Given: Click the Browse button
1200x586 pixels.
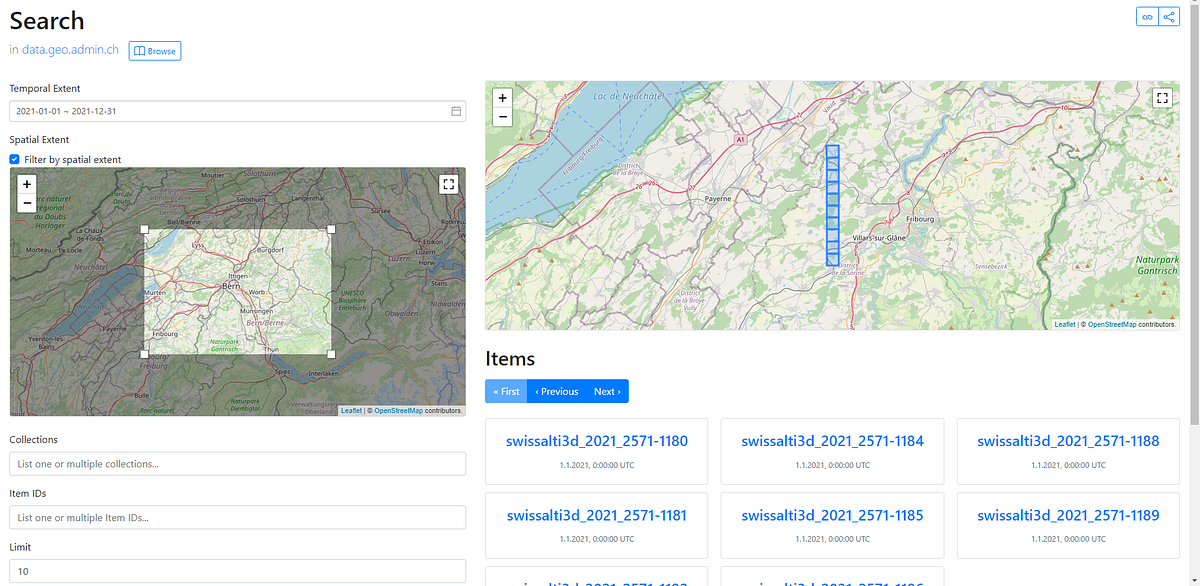Looking at the screenshot, I should [x=154, y=50].
